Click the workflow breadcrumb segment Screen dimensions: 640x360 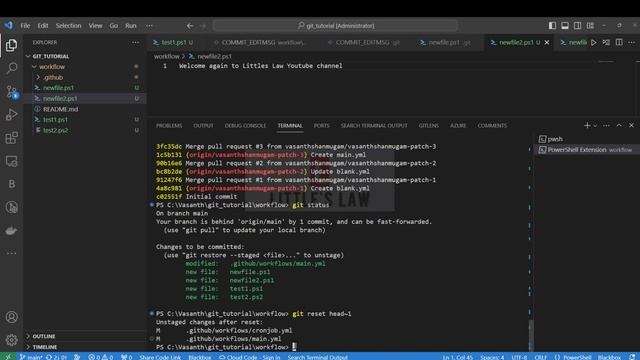click(x=167, y=56)
